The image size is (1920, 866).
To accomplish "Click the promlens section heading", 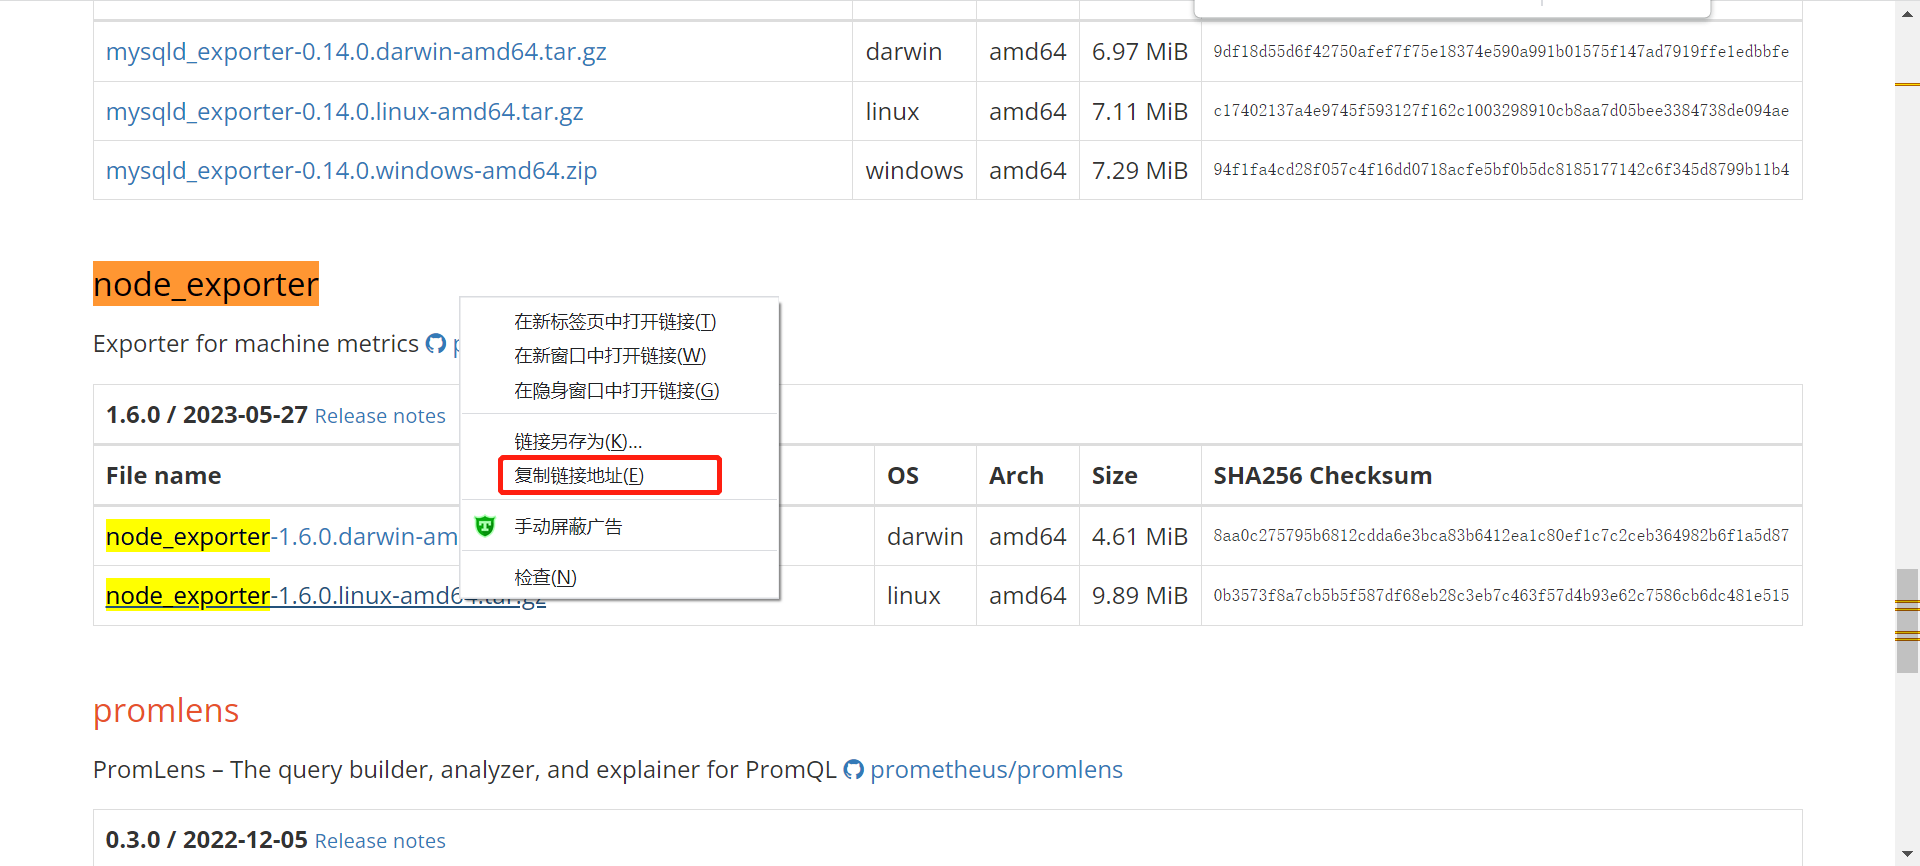I will [x=166, y=711].
